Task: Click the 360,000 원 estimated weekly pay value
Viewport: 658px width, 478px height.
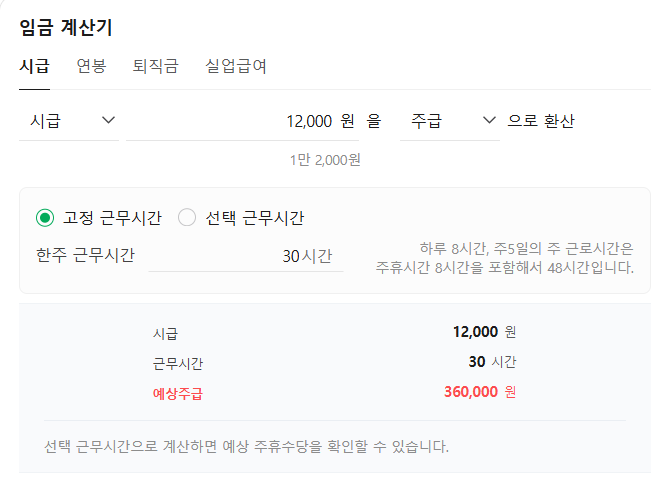Action: pyautogui.click(x=480, y=392)
